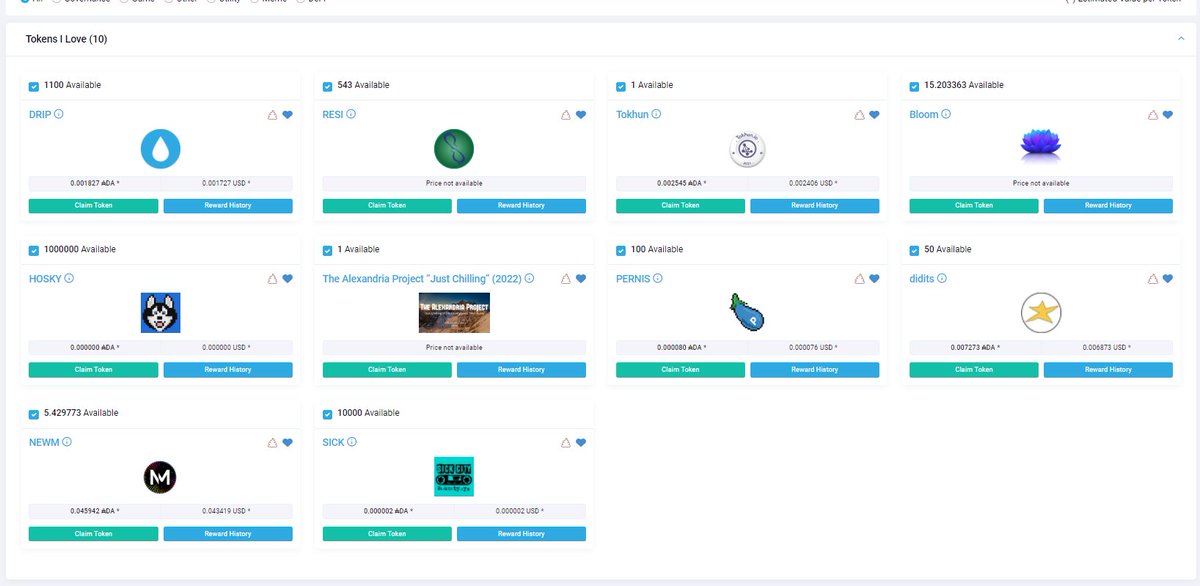Unfavorite PERNIS with the heart icon
Image resolution: width=1200 pixels, height=586 pixels.
tap(874, 279)
